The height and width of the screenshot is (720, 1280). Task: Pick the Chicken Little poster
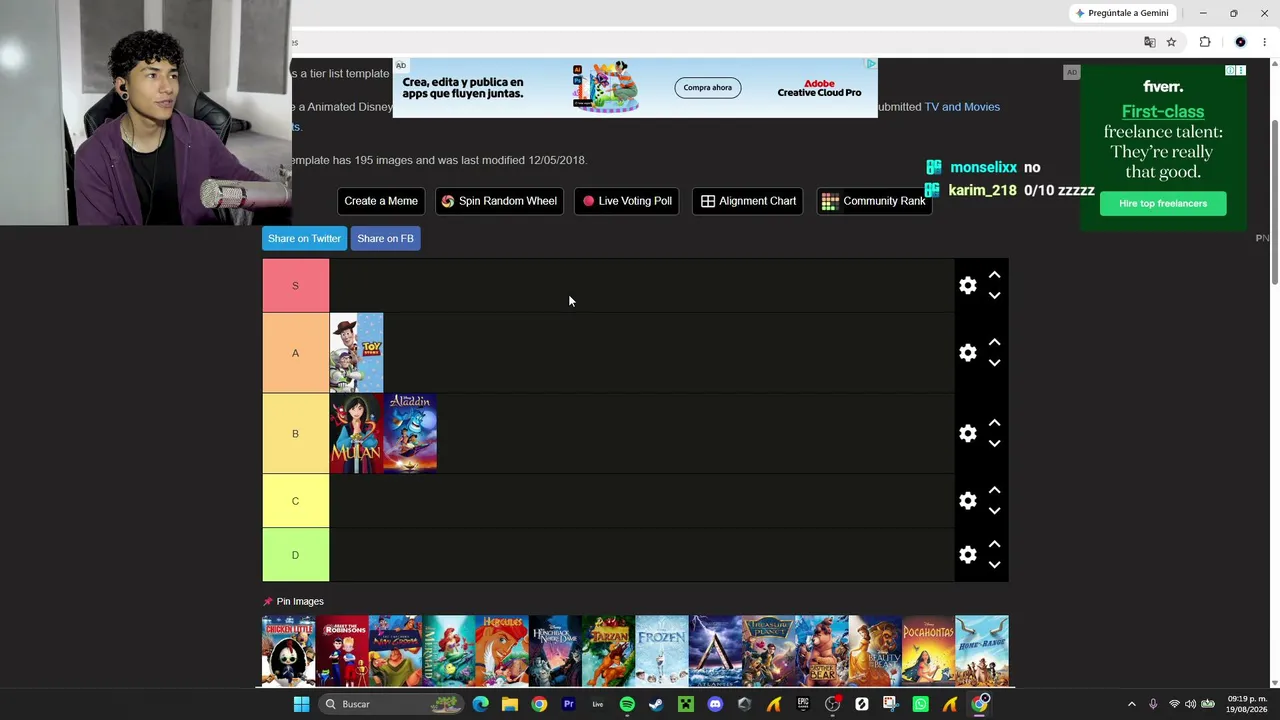point(289,651)
